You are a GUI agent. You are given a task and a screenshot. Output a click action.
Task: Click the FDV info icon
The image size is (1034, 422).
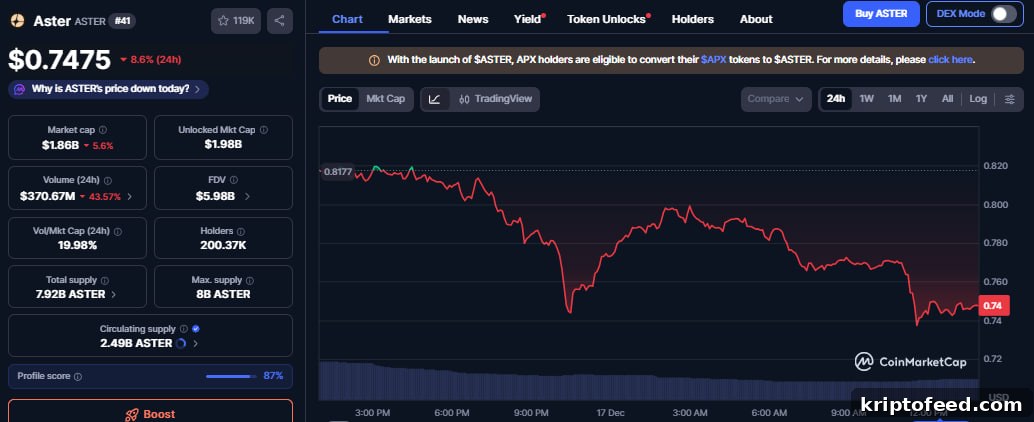pos(233,180)
